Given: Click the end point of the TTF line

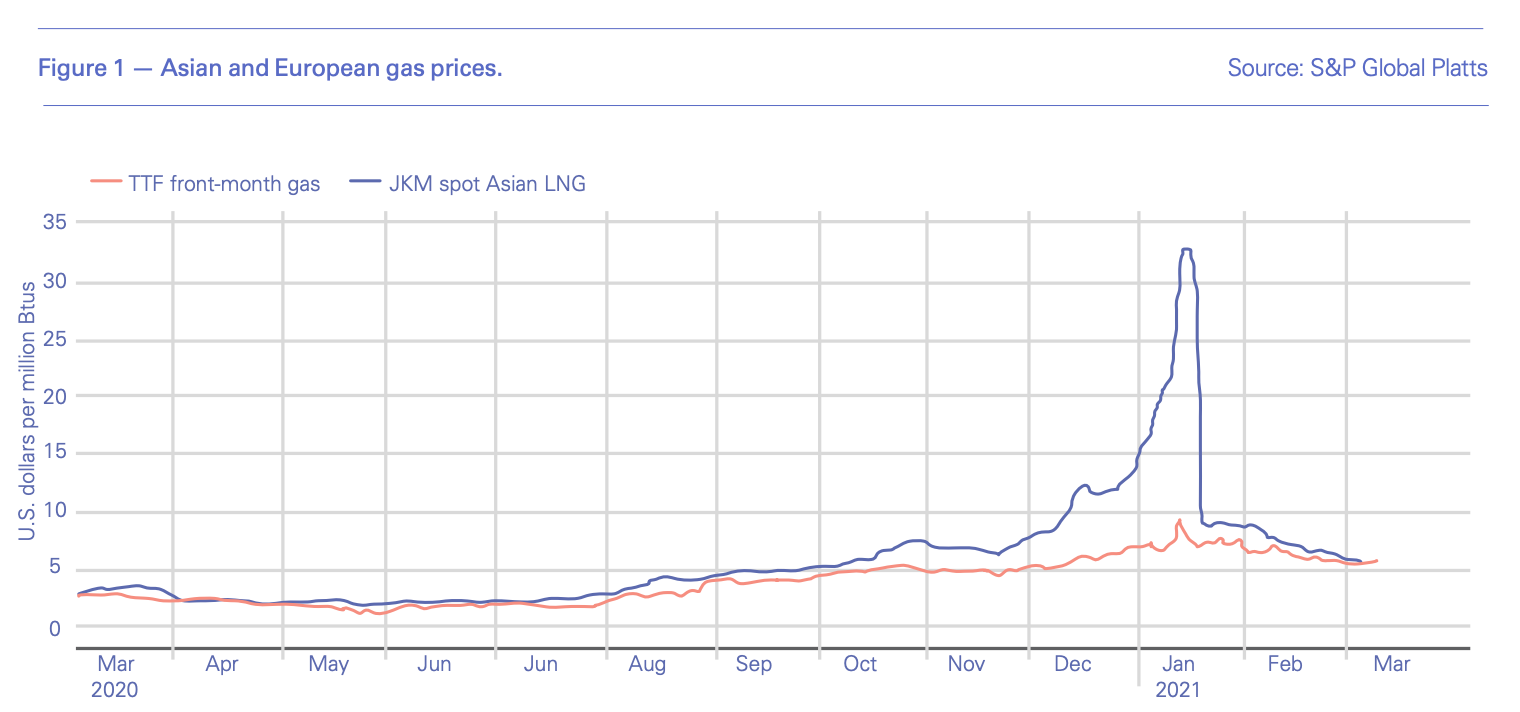Looking at the screenshot, I should coord(1377,560).
